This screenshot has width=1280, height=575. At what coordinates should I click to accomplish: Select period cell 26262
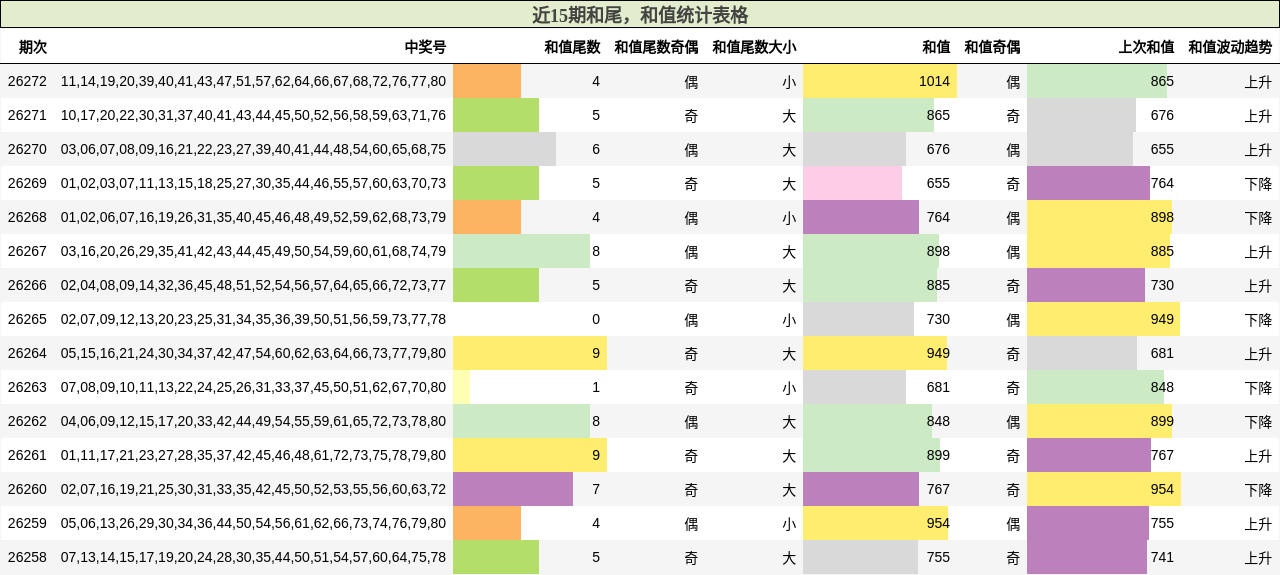(x=27, y=421)
